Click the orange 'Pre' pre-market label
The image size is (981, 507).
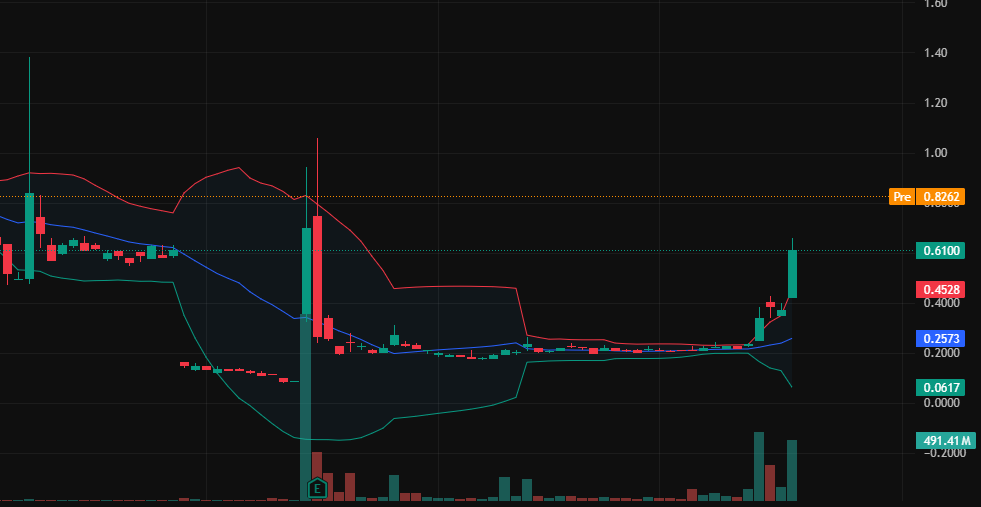902,197
